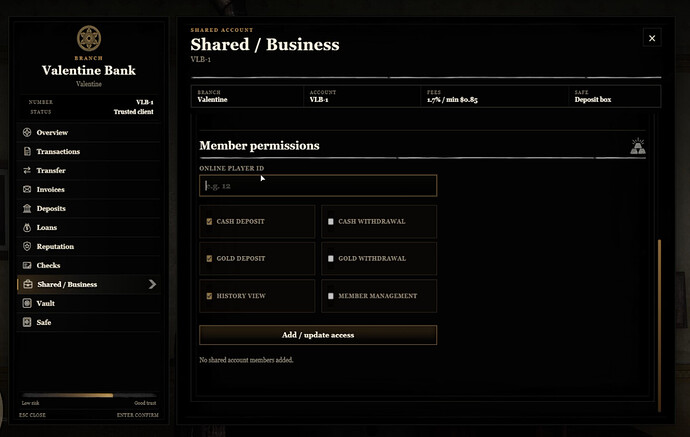Toggle the Gold Deposit permission checkbox
690x437 pixels.
209,258
